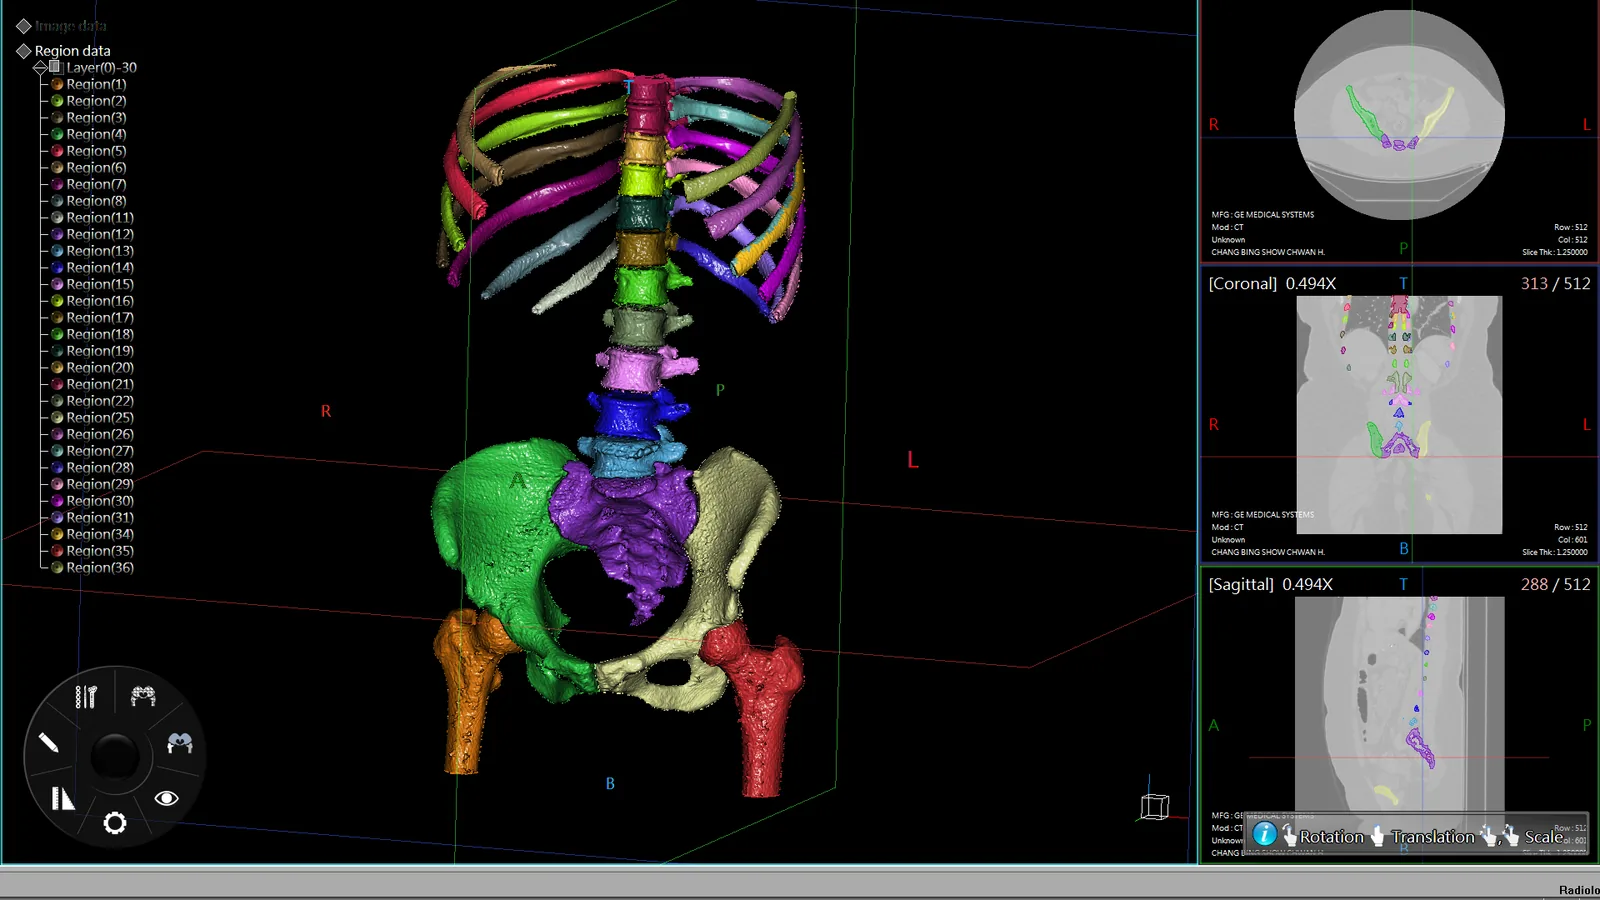
Task: Click the Region(7) magenta orb icon
Action: tap(57, 184)
